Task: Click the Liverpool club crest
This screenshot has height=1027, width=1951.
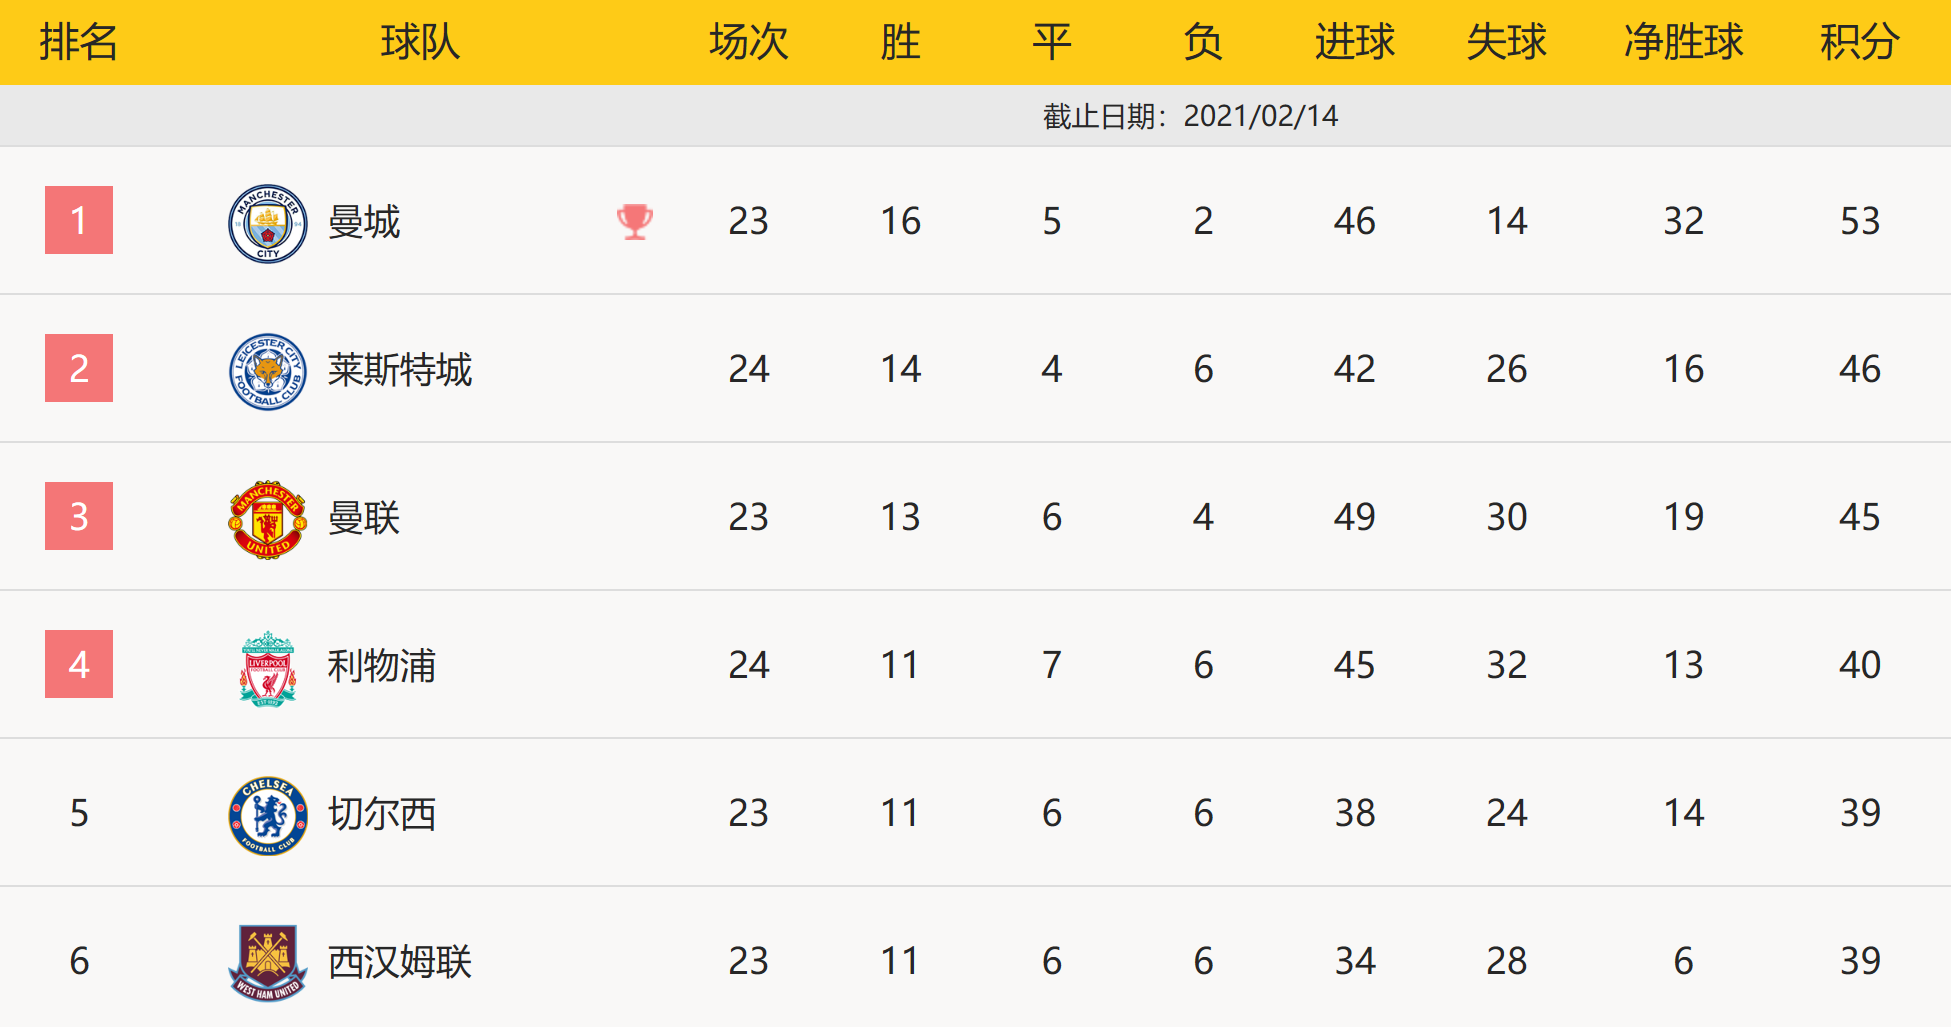Action: [268, 668]
